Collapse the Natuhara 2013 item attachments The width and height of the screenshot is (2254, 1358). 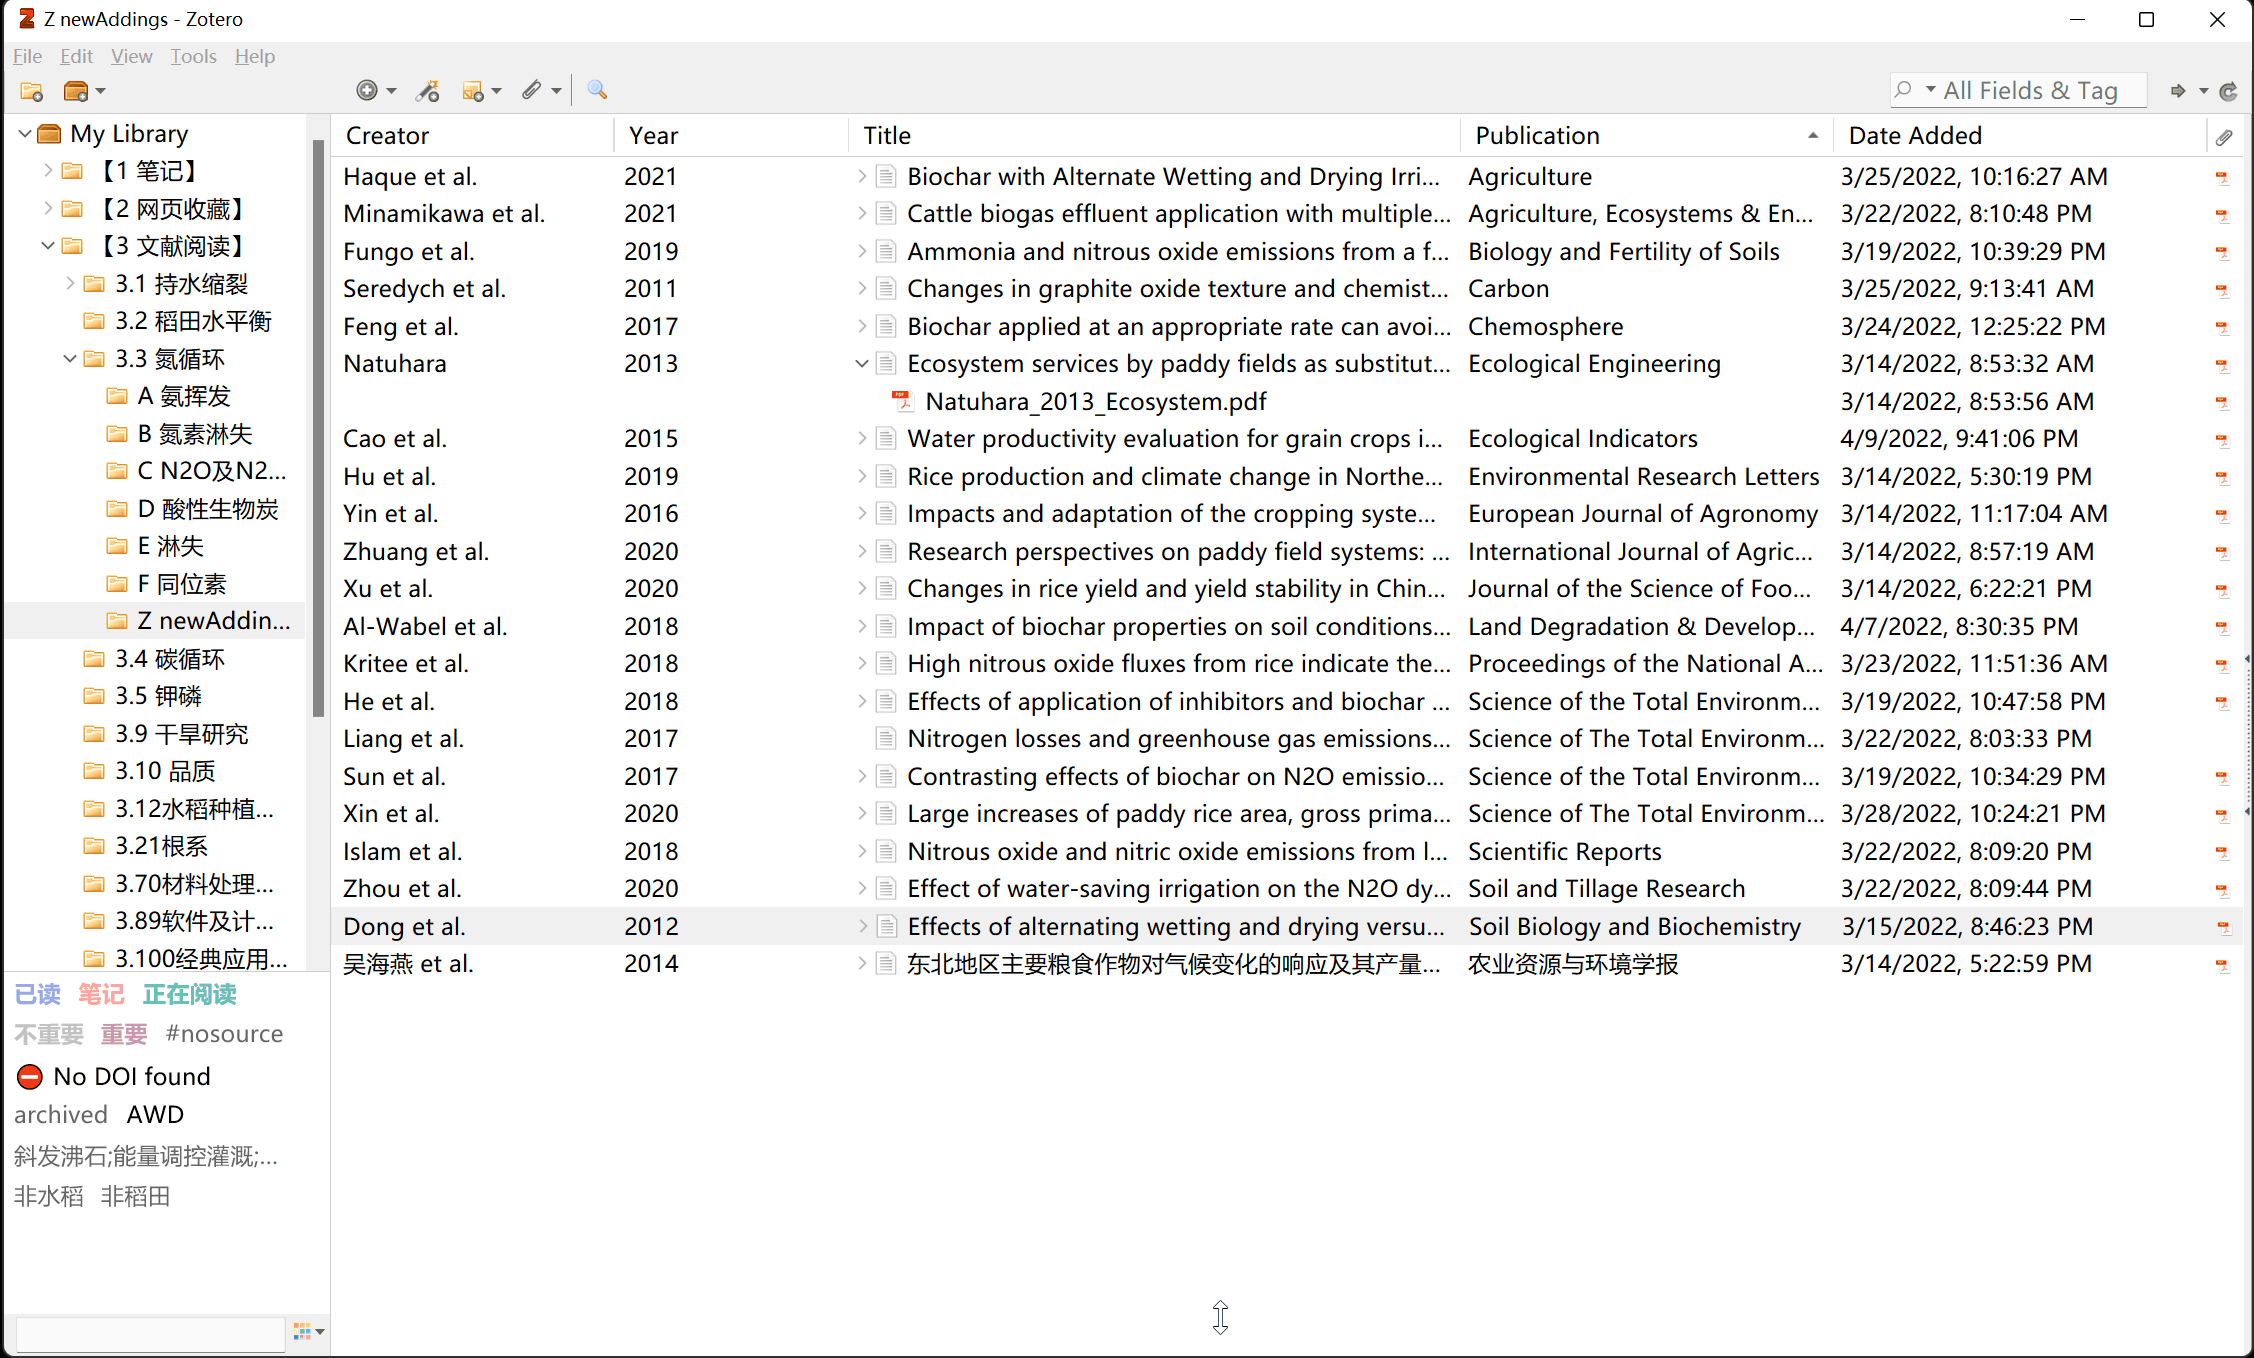click(x=861, y=364)
